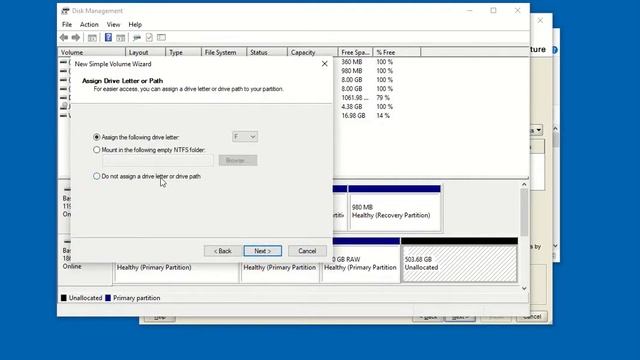Select the 503.68 GB Unallocated space block

[459, 260]
